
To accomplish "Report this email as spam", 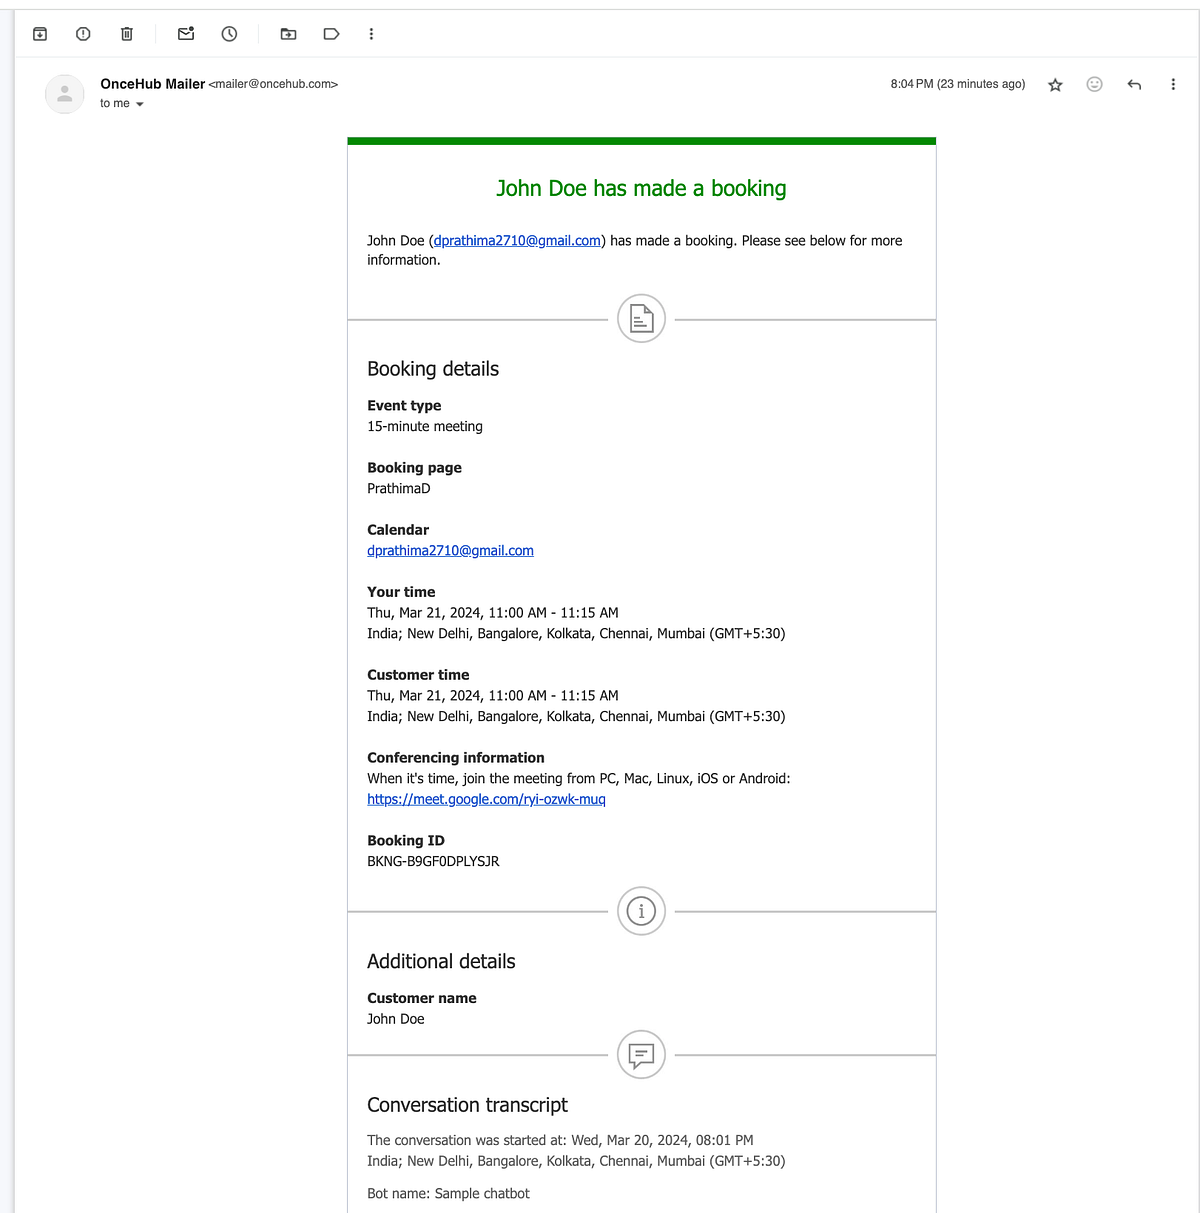I will 83,34.
